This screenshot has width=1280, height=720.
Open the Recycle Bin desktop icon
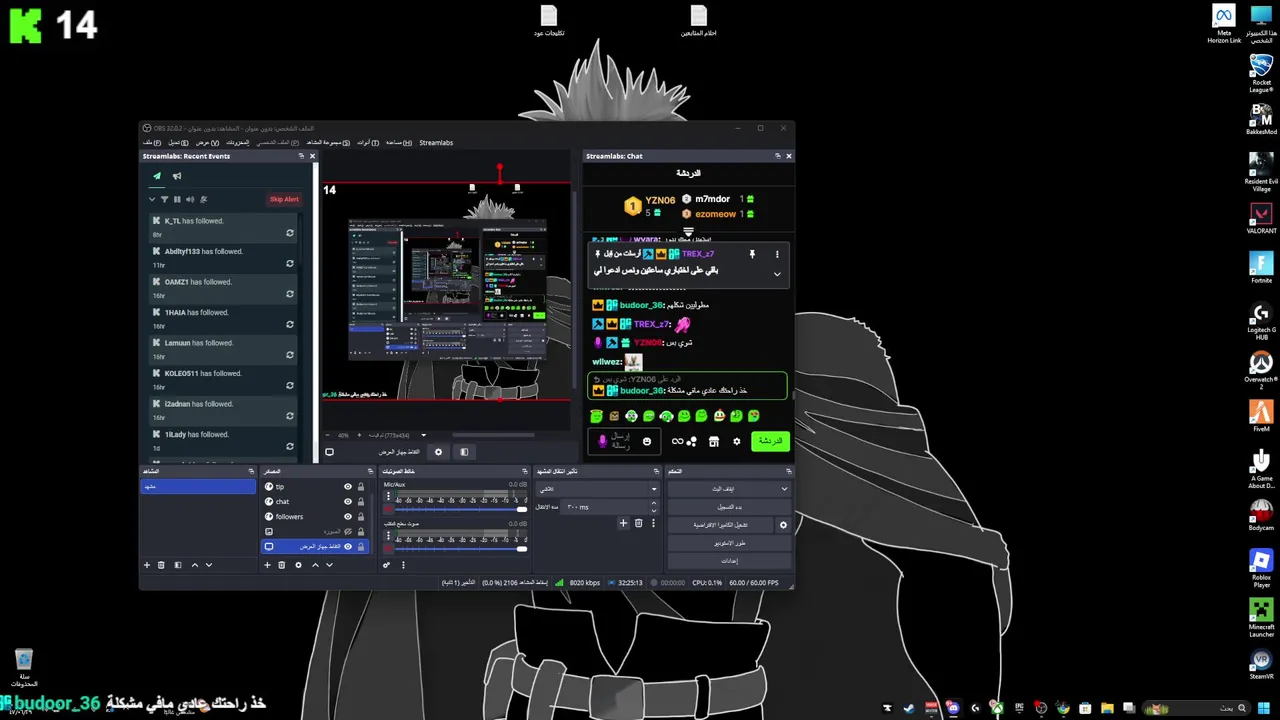pos(24,669)
